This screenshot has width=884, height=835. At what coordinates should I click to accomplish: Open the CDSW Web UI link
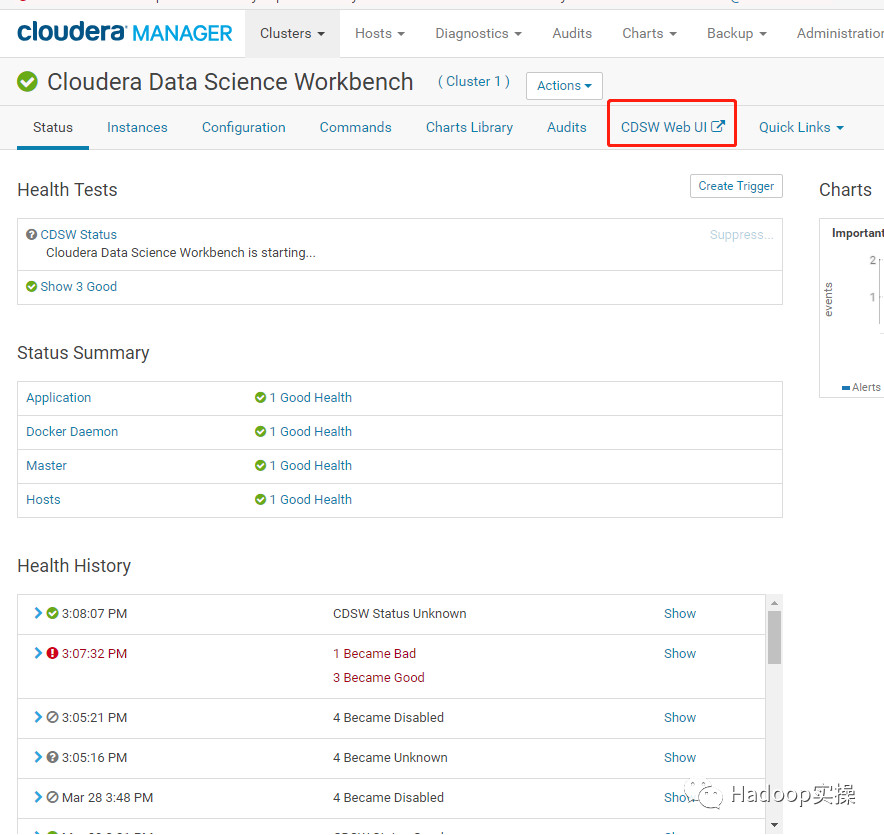(x=672, y=127)
